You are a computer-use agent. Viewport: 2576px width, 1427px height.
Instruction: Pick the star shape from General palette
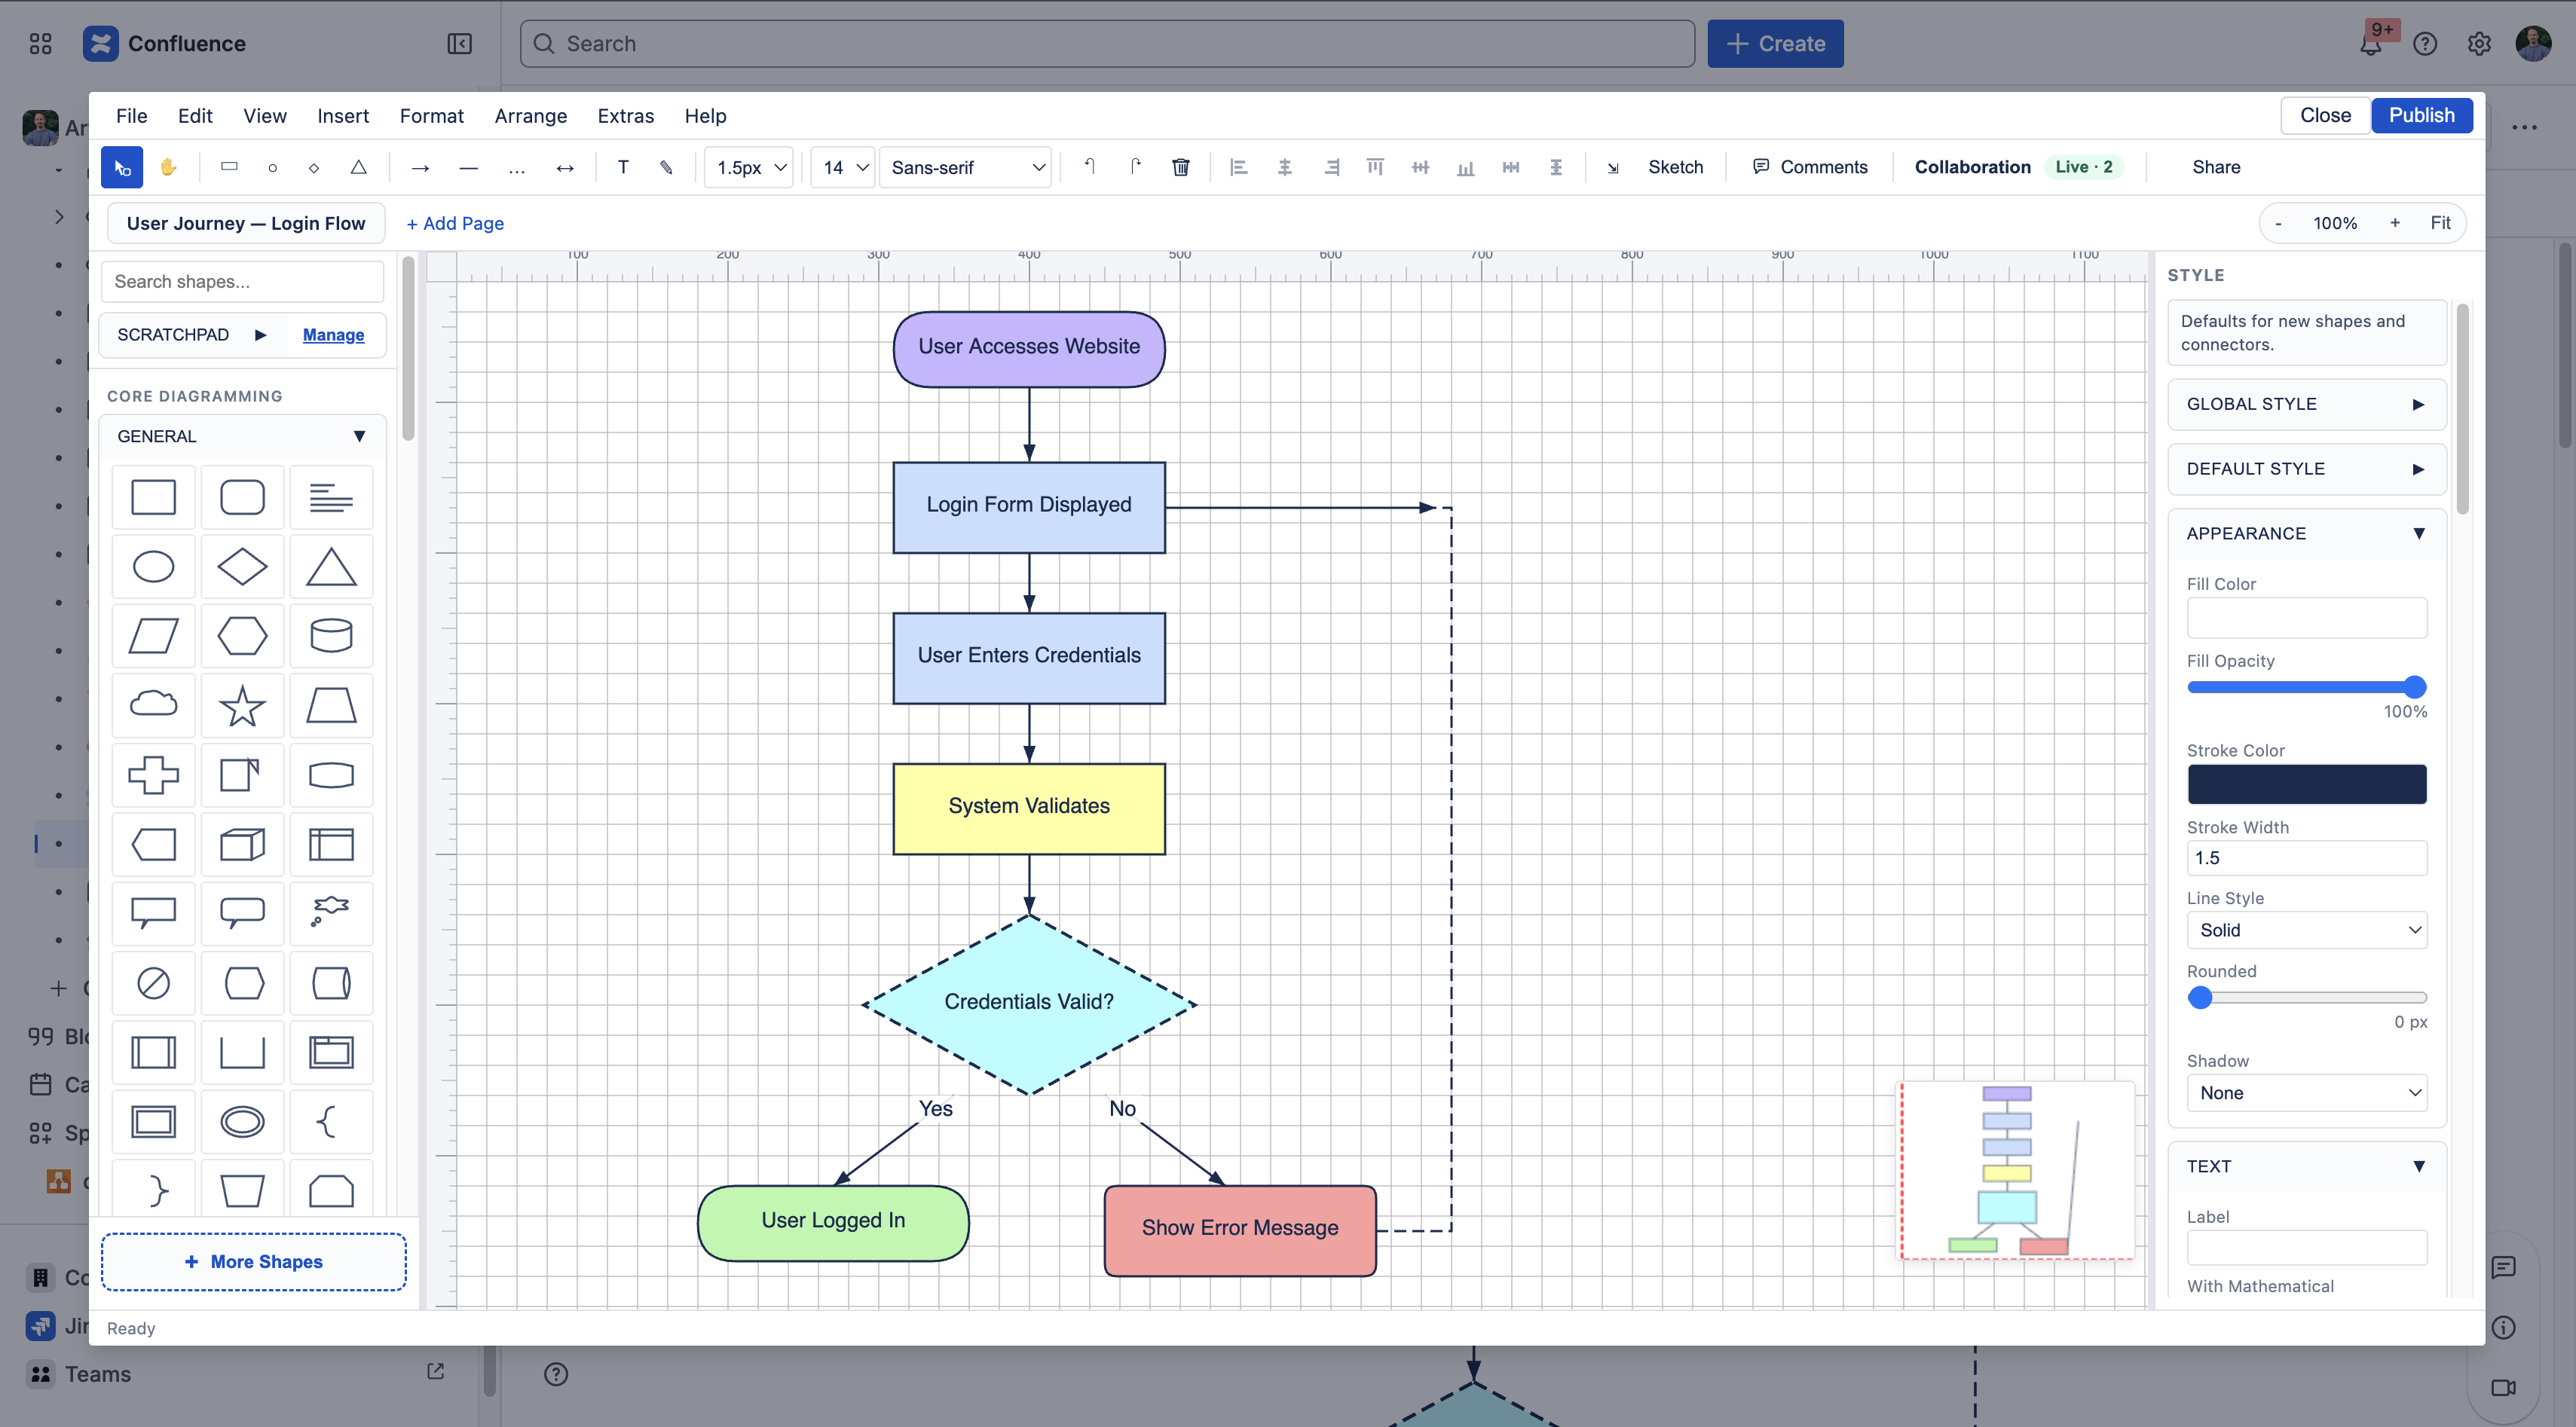(242, 705)
